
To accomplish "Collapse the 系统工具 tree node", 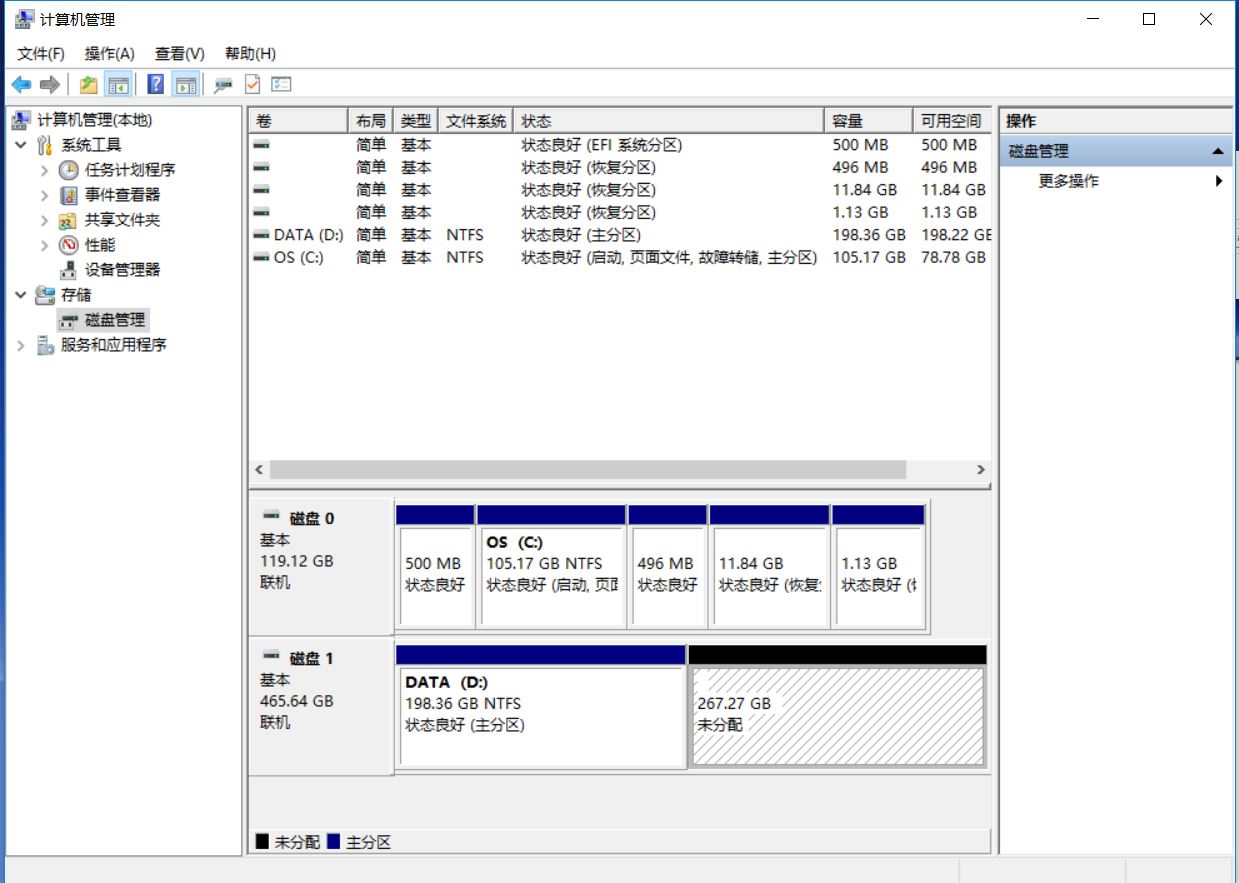I will pyautogui.click(x=21, y=145).
